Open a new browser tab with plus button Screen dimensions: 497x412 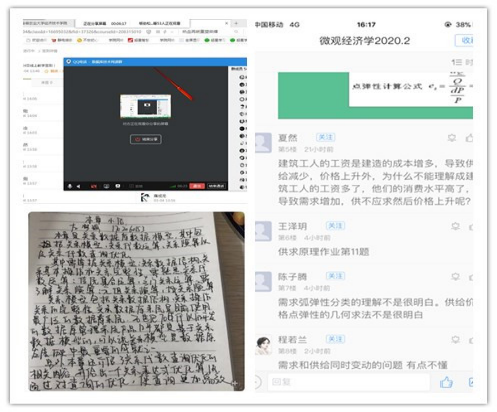point(236,23)
